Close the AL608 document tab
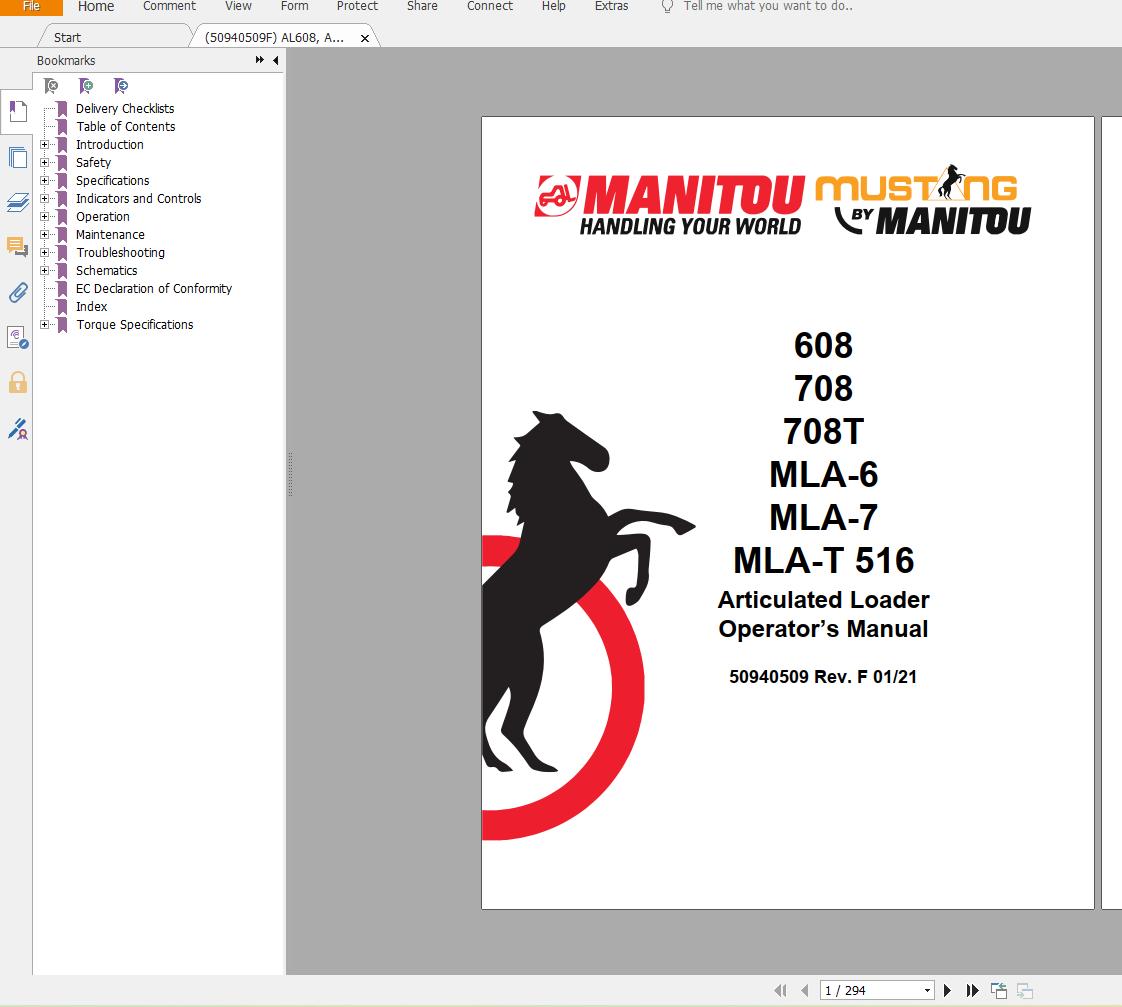Image resolution: width=1122 pixels, height=1007 pixels. (x=365, y=38)
